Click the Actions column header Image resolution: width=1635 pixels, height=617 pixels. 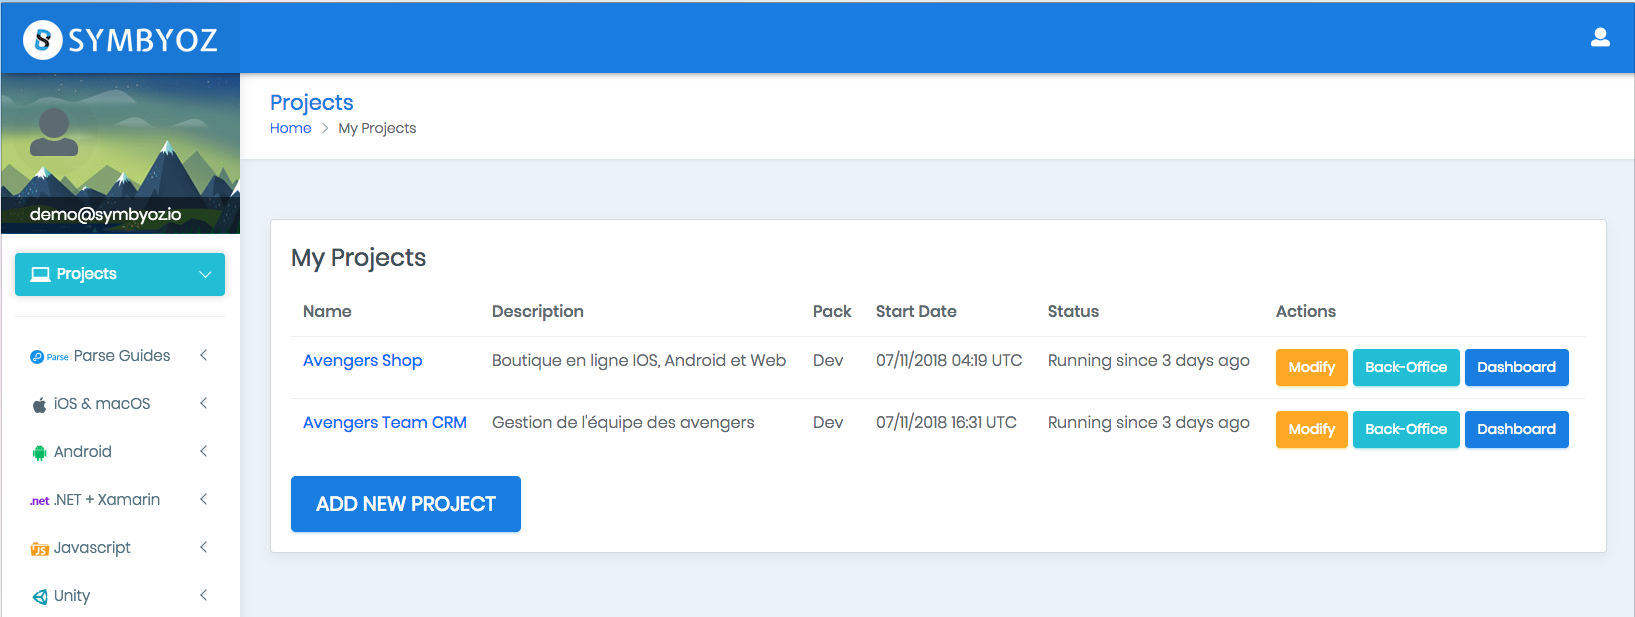pyautogui.click(x=1306, y=311)
